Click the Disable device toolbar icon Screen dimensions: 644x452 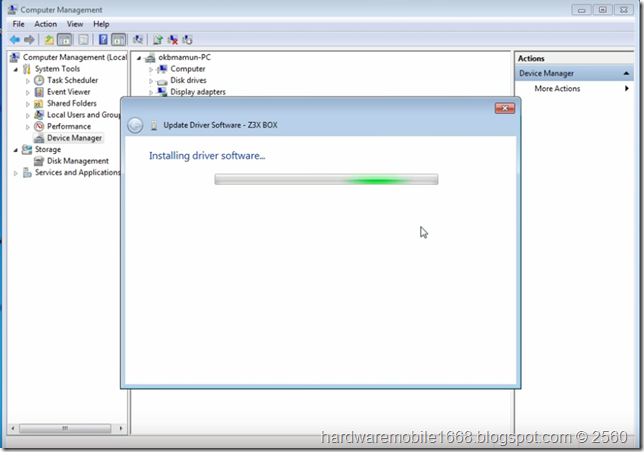pos(187,40)
